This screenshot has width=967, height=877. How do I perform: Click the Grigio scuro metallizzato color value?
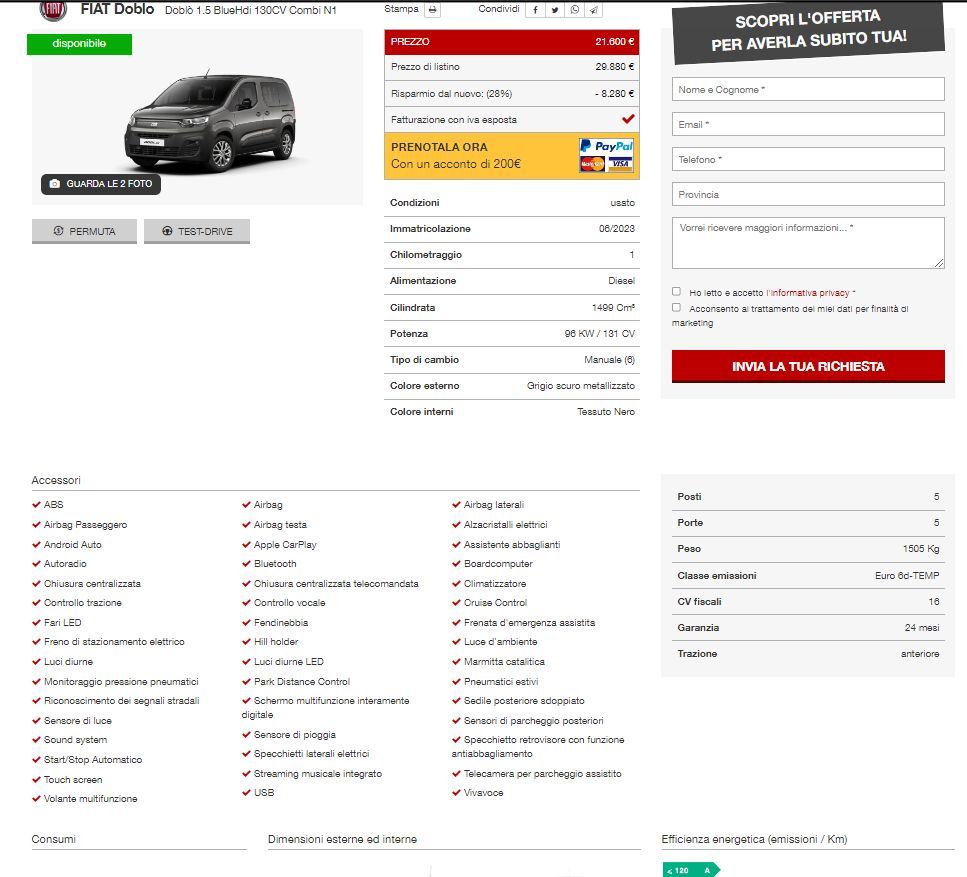[x=580, y=385]
